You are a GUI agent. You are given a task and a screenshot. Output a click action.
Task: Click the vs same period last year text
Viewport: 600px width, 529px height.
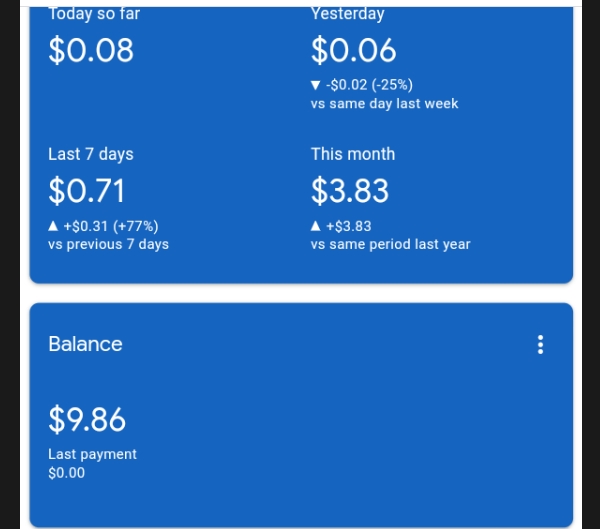point(390,244)
